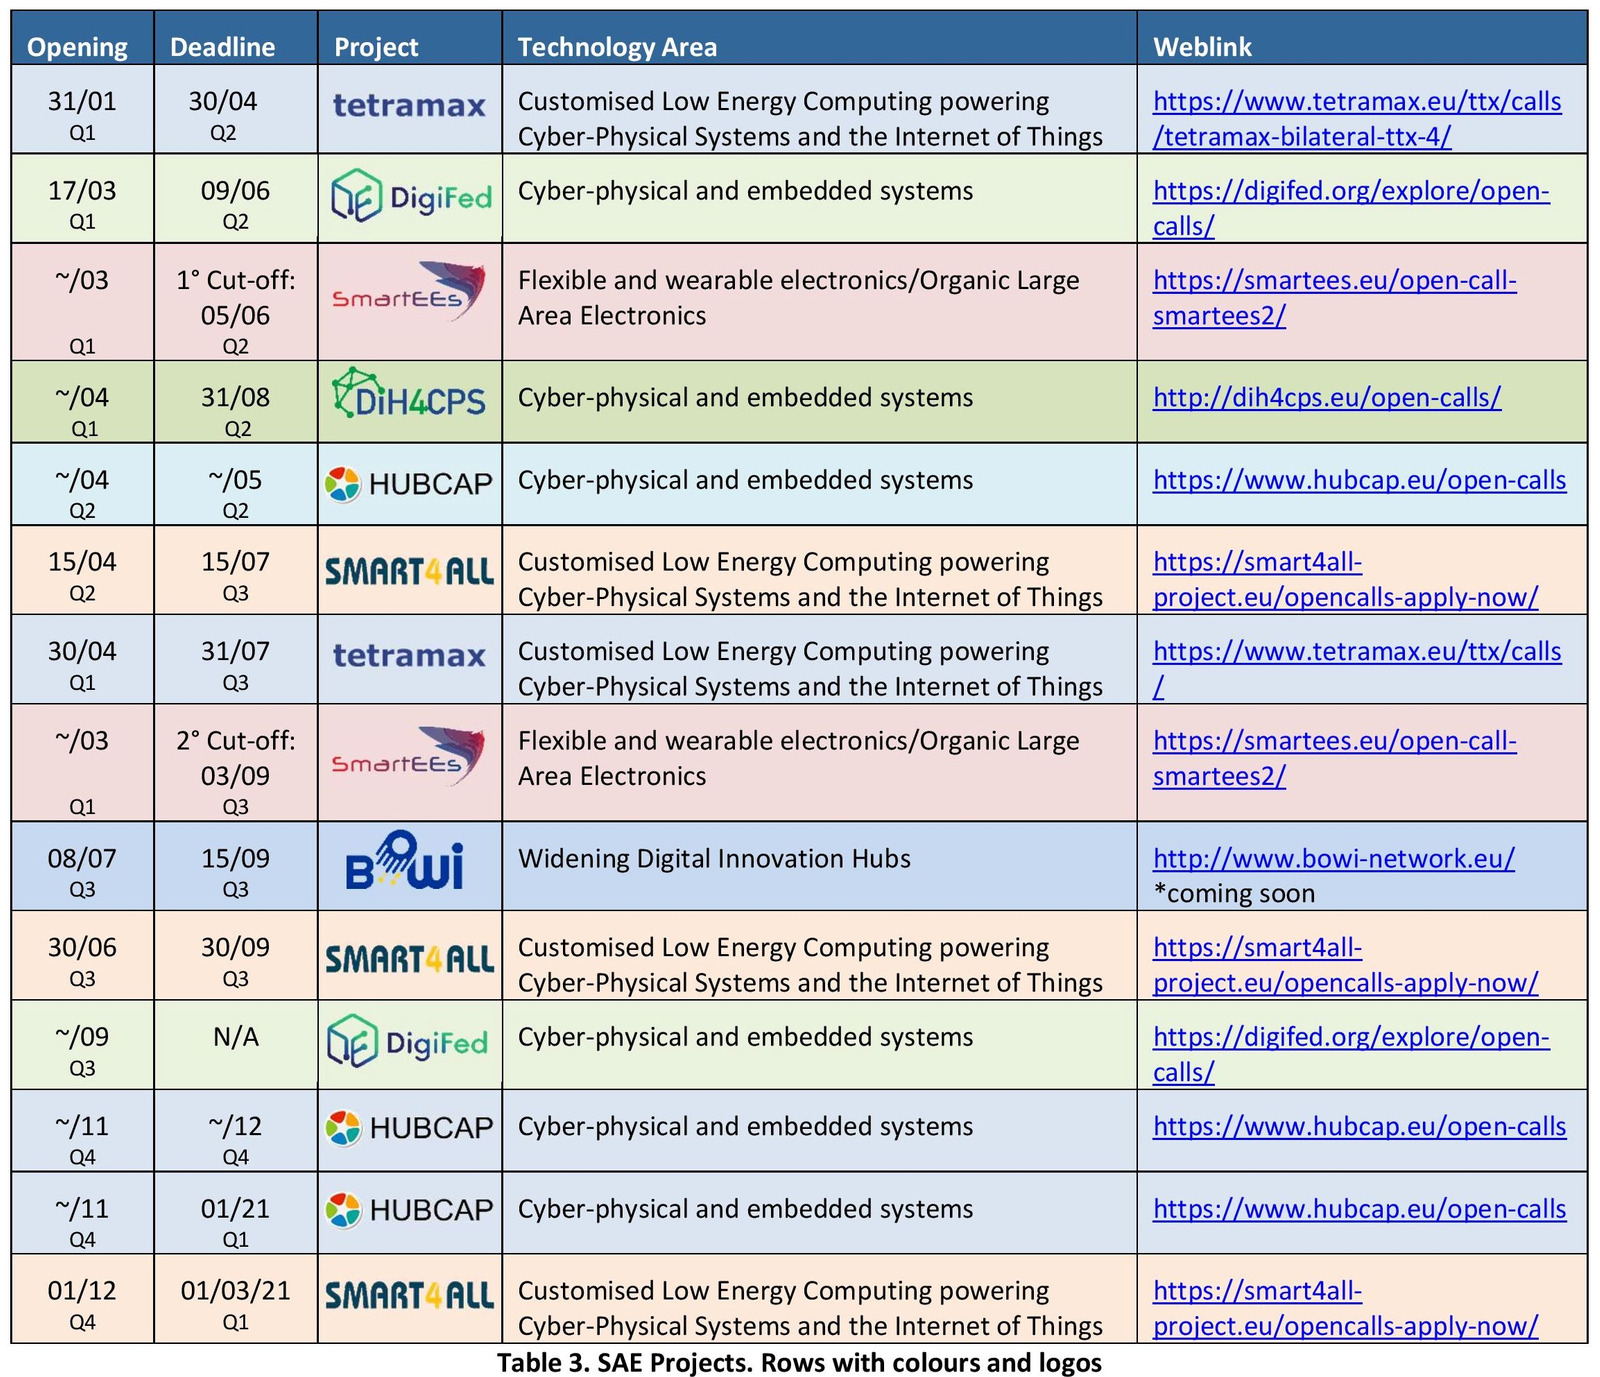Open the digifed.org link in the 09/06 deadline row
This screenshot has width=1600, height=1377.
coord(1351,208)
